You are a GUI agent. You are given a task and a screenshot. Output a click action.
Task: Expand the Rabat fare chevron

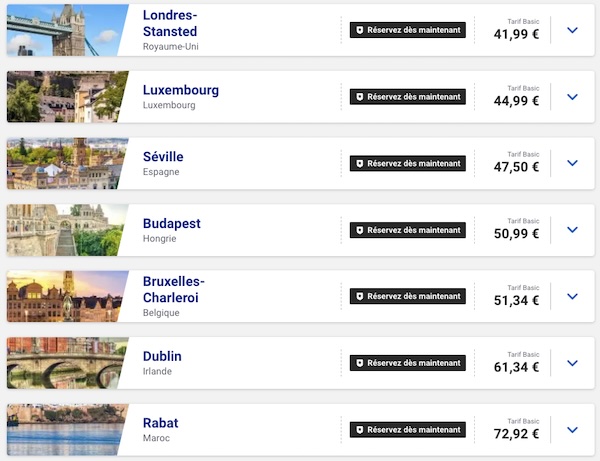click(572, 430)
